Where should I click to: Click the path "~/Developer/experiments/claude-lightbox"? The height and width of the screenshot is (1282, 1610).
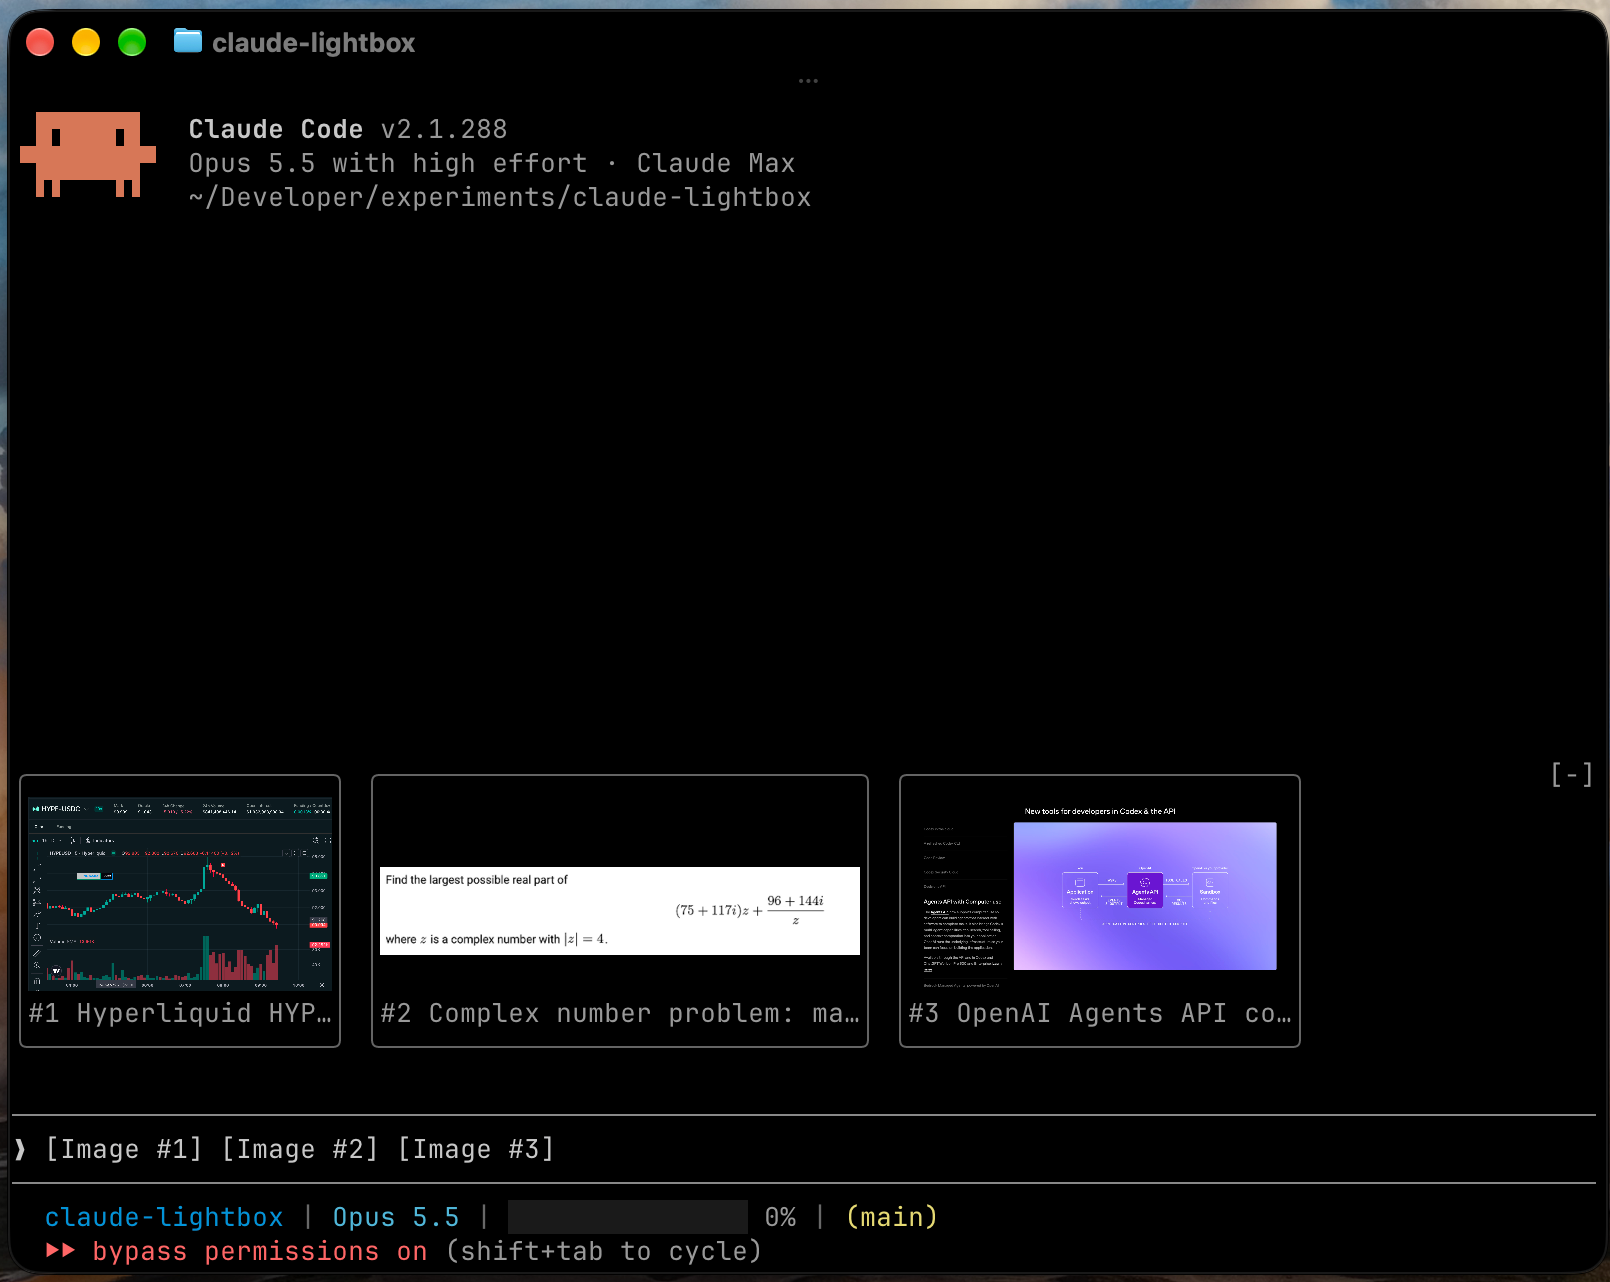(x=500, y=197)
